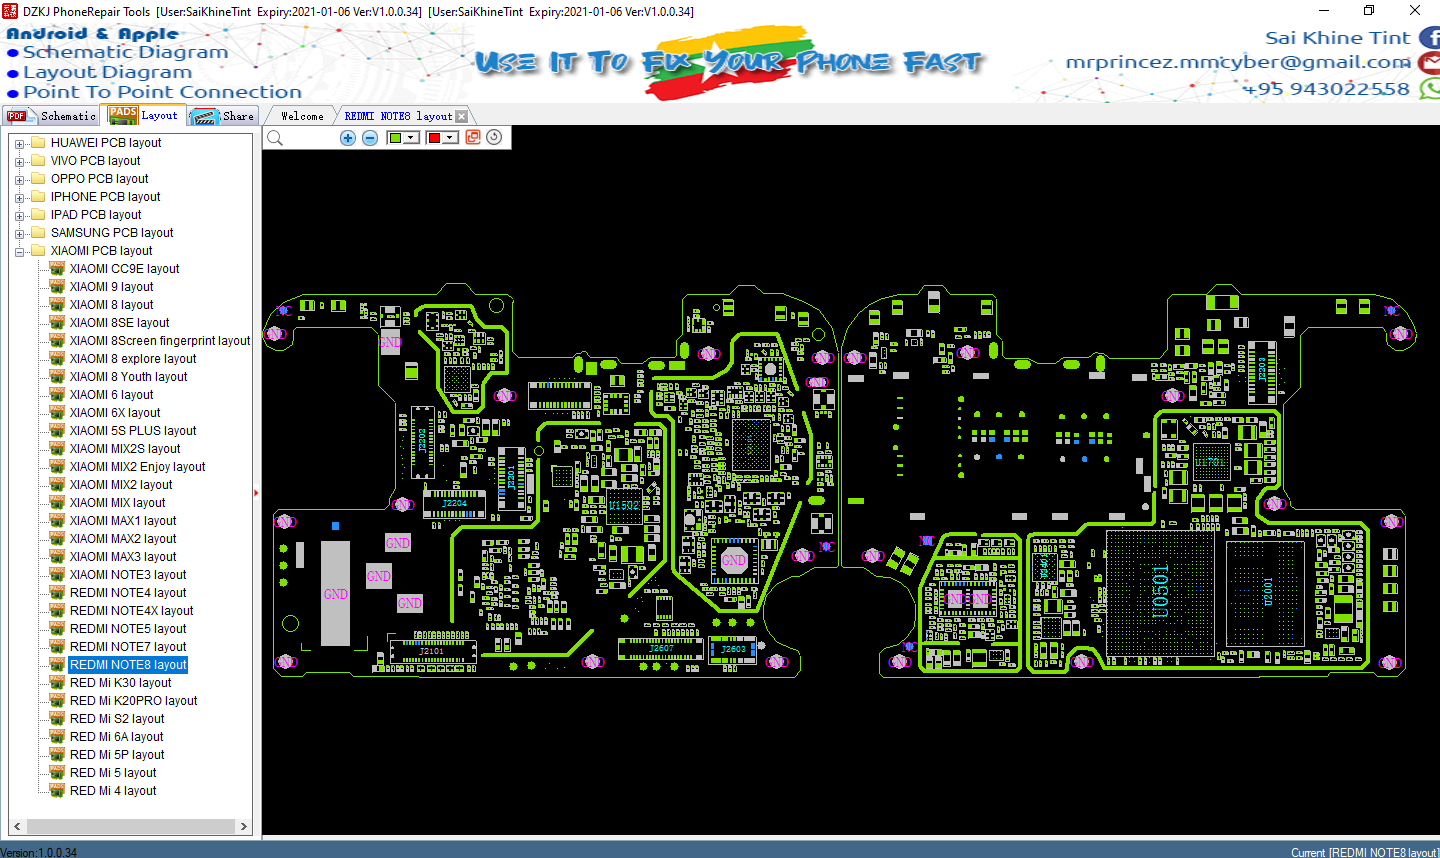Click the RED Mi 4 layout chip icon

tap(57, 791)
